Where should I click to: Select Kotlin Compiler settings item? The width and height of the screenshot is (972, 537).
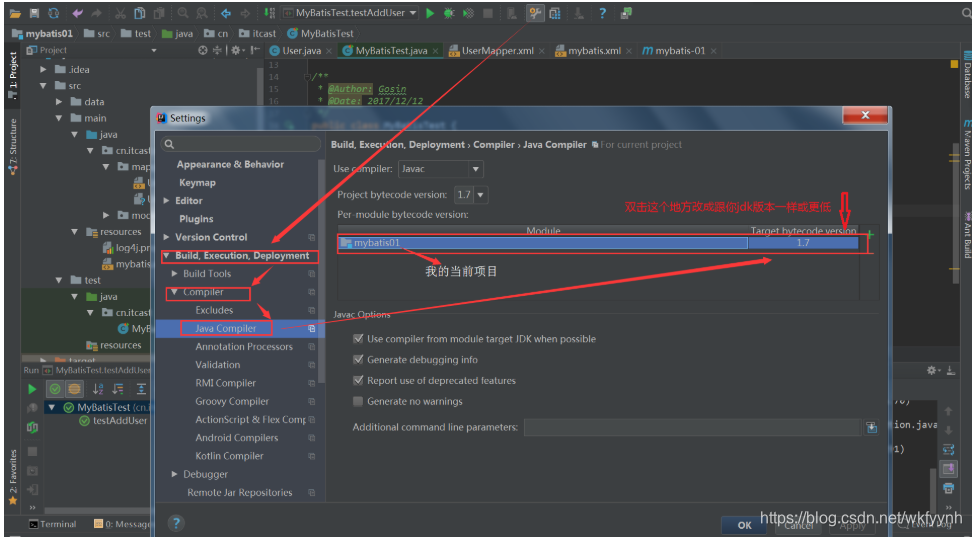[229, 456]
